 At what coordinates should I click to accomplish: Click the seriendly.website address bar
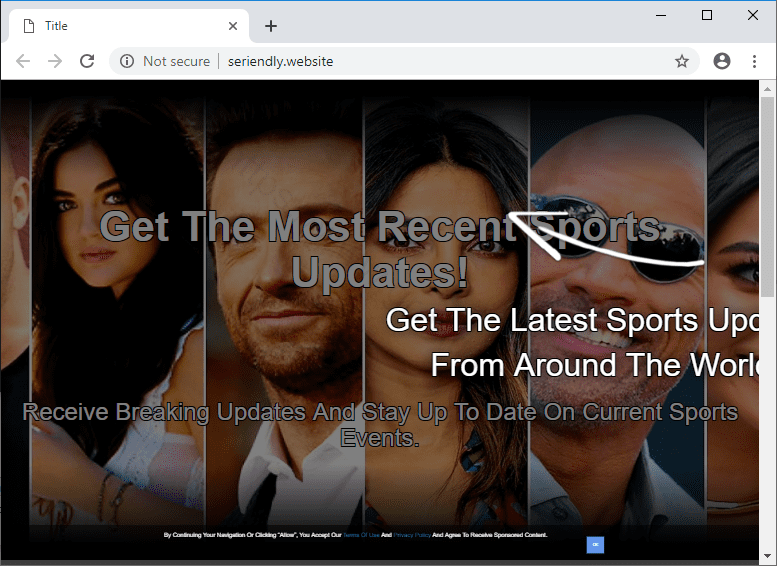[x=400, y=61]
